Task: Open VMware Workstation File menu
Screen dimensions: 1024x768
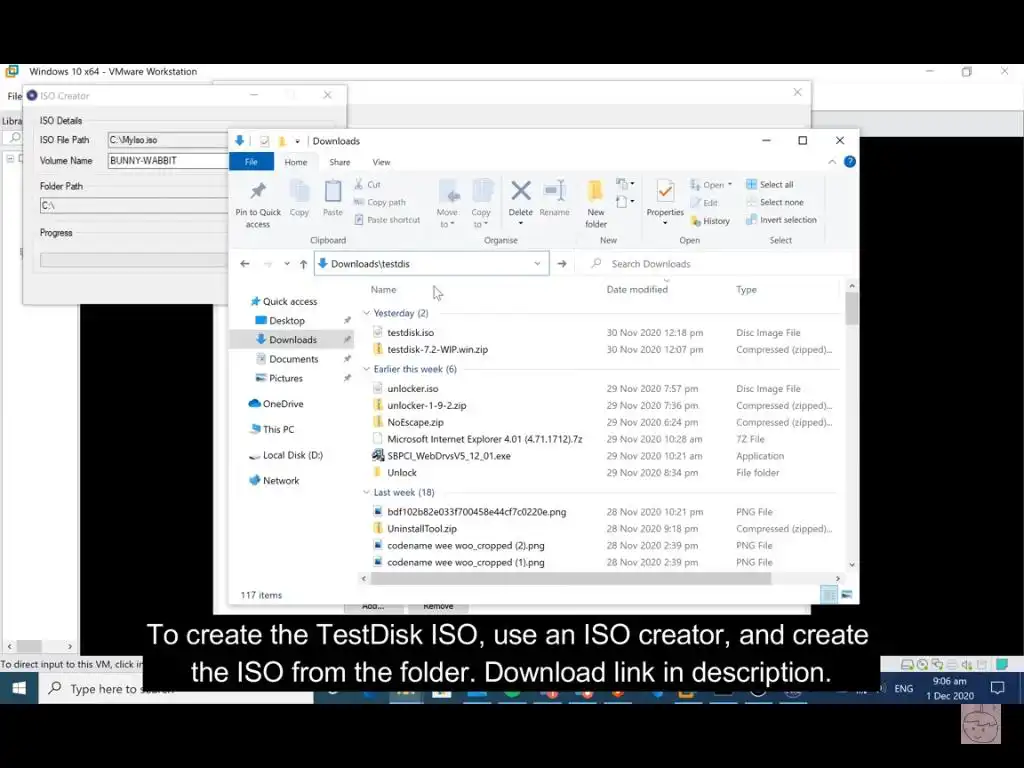Action: pyautogui.click(x=14, y=96)
